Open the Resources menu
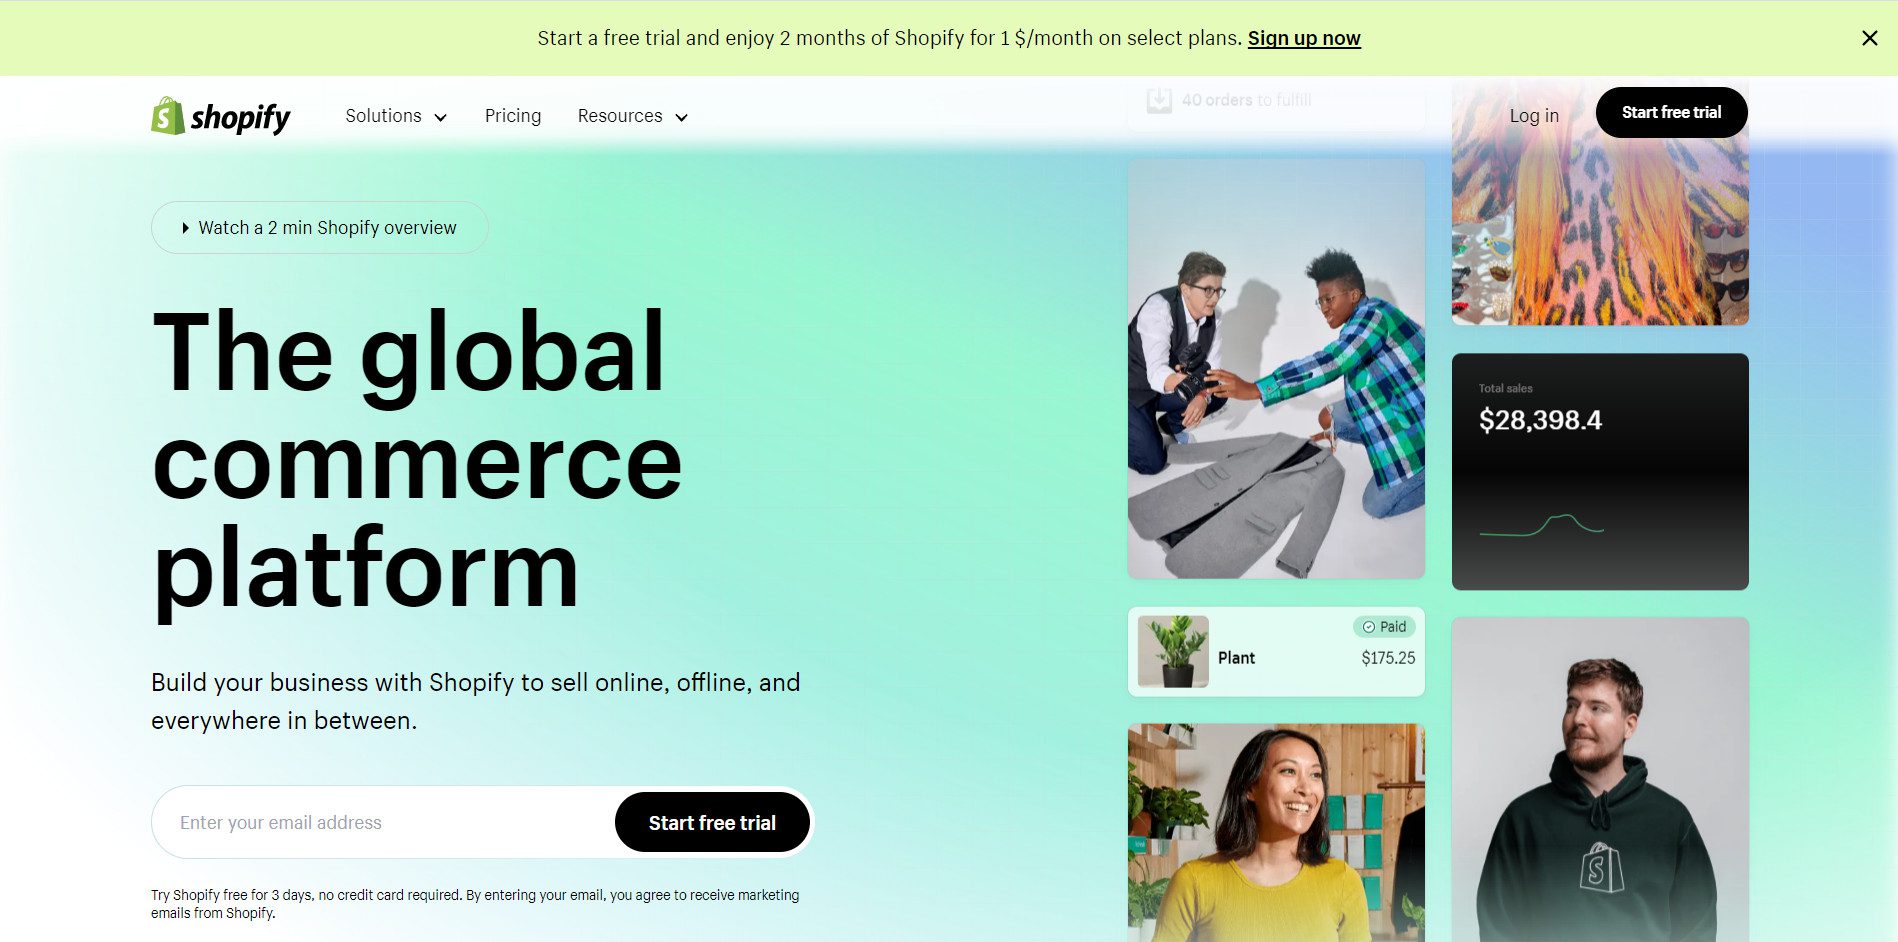Image resolution: width=1898 pixels, height=942 pixels. 633,116
